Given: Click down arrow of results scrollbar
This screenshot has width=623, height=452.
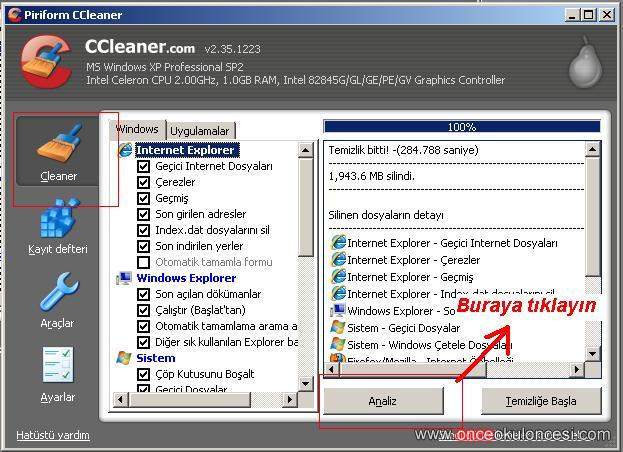Looking at the screenshot, I should (x=592, y=354).
